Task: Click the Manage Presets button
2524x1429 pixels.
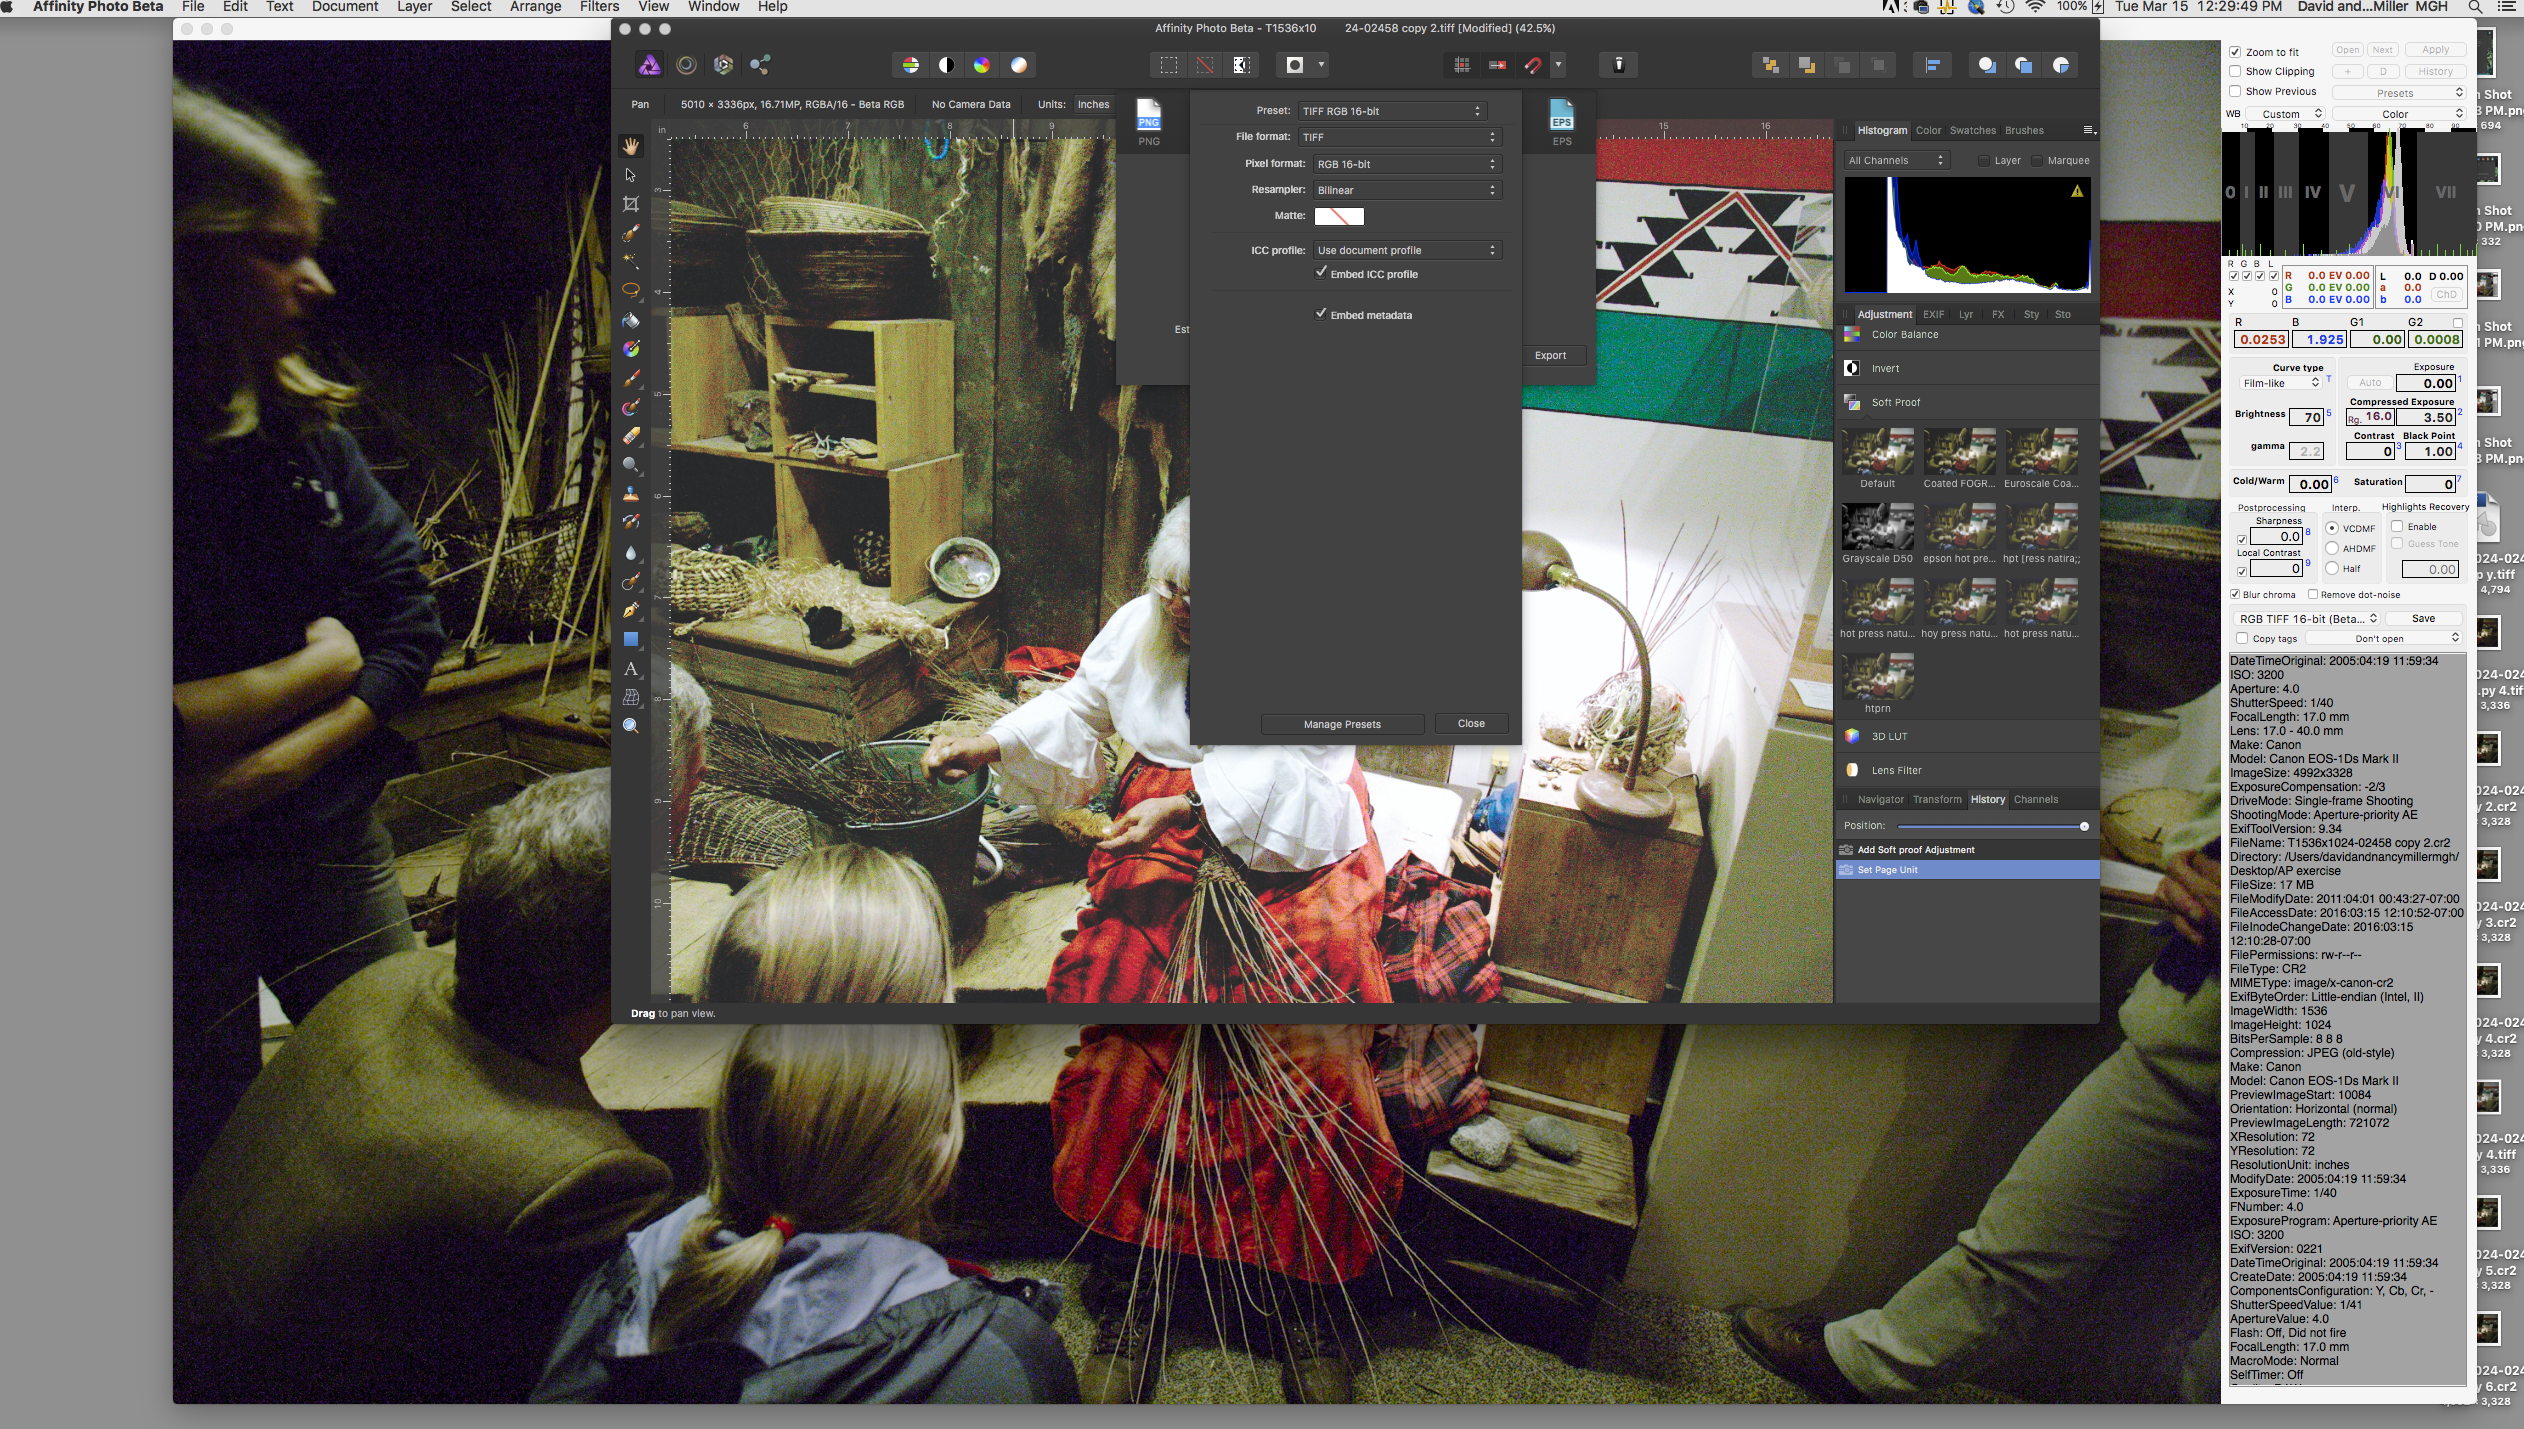Action: [x=1341, y=724]
